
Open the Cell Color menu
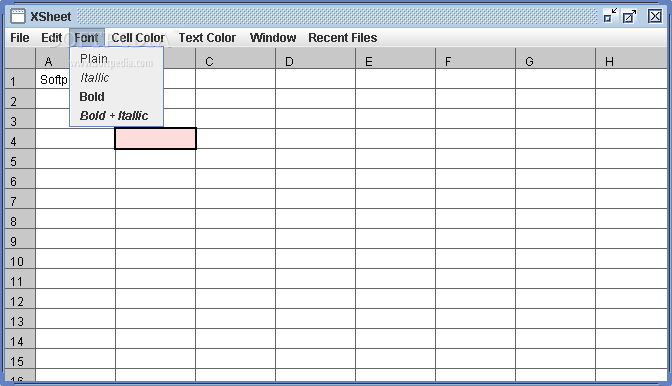(138, 38)
